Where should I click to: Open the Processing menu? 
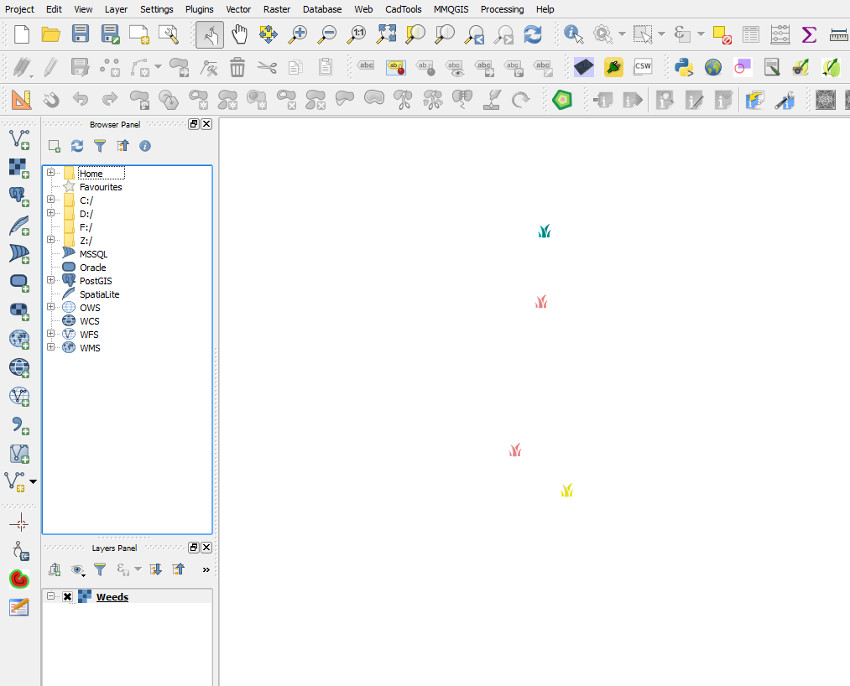(502, 9)
